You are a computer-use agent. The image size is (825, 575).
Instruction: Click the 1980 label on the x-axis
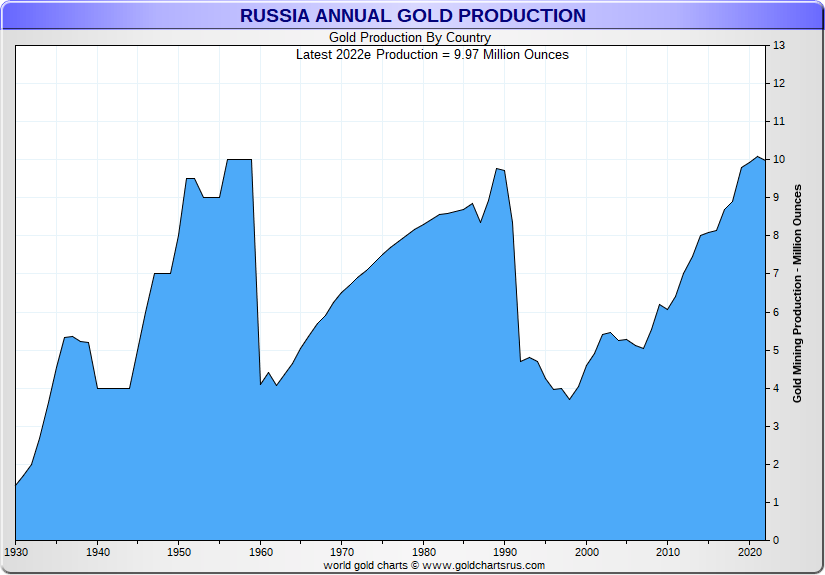tap(424, 552)
